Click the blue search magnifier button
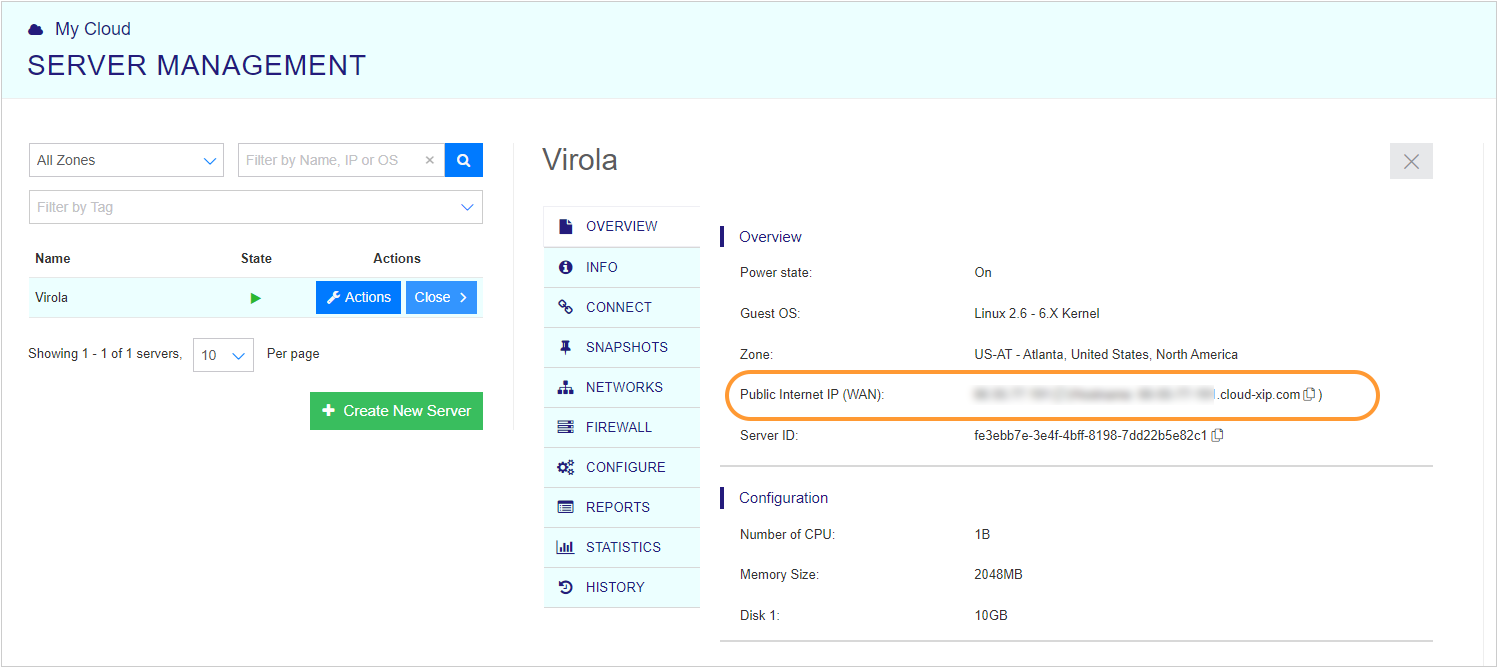Image resolution: width=1498 pixels, height=668 pixels. pos(464,160)
